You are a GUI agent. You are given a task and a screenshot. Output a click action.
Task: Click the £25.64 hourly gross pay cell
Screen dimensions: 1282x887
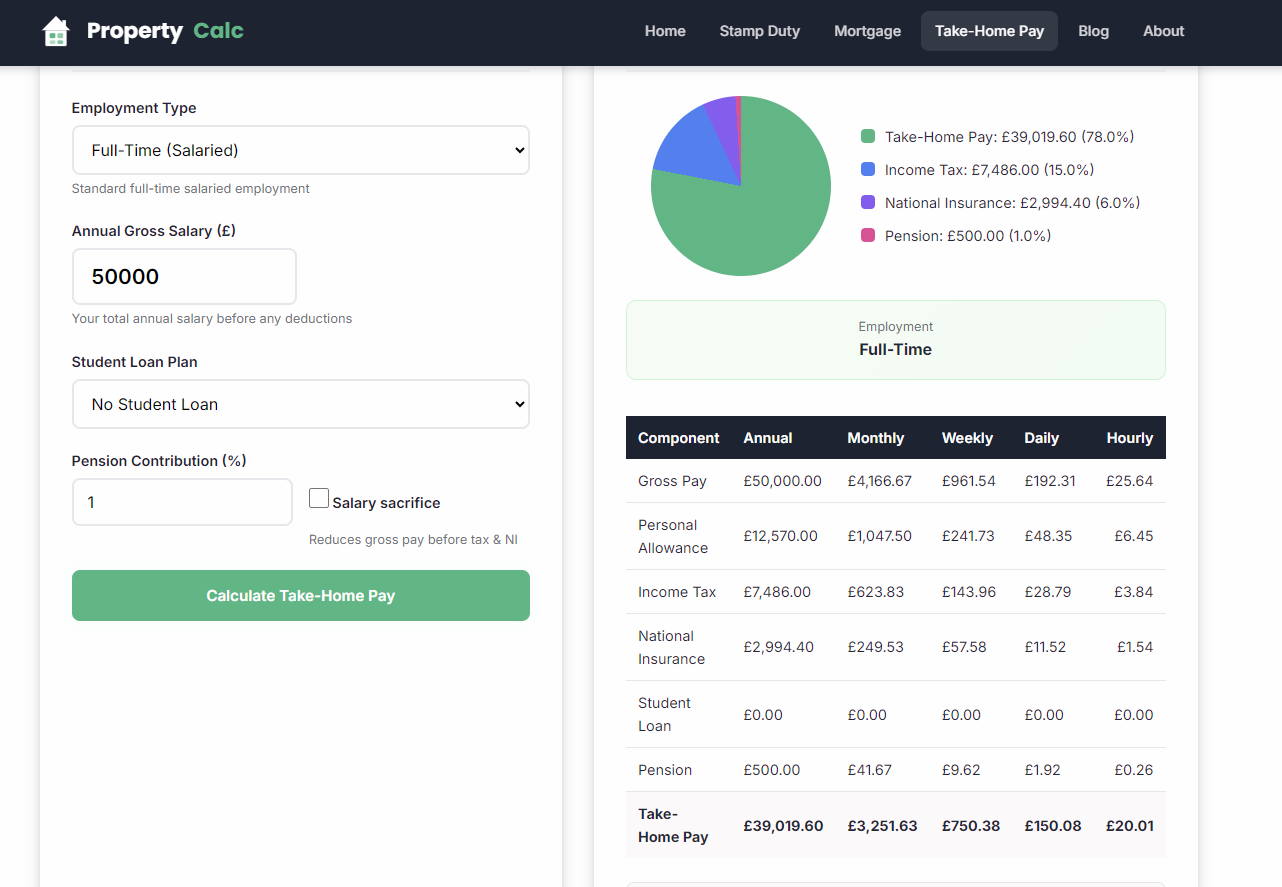[1129, 481]
